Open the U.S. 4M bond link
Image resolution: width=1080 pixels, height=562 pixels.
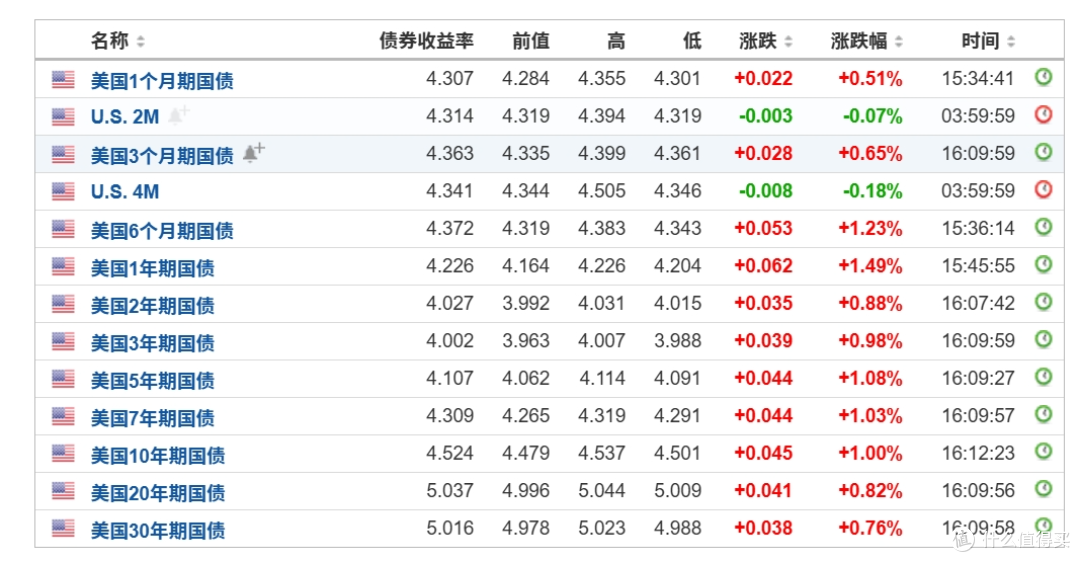(x=125, y=191)
